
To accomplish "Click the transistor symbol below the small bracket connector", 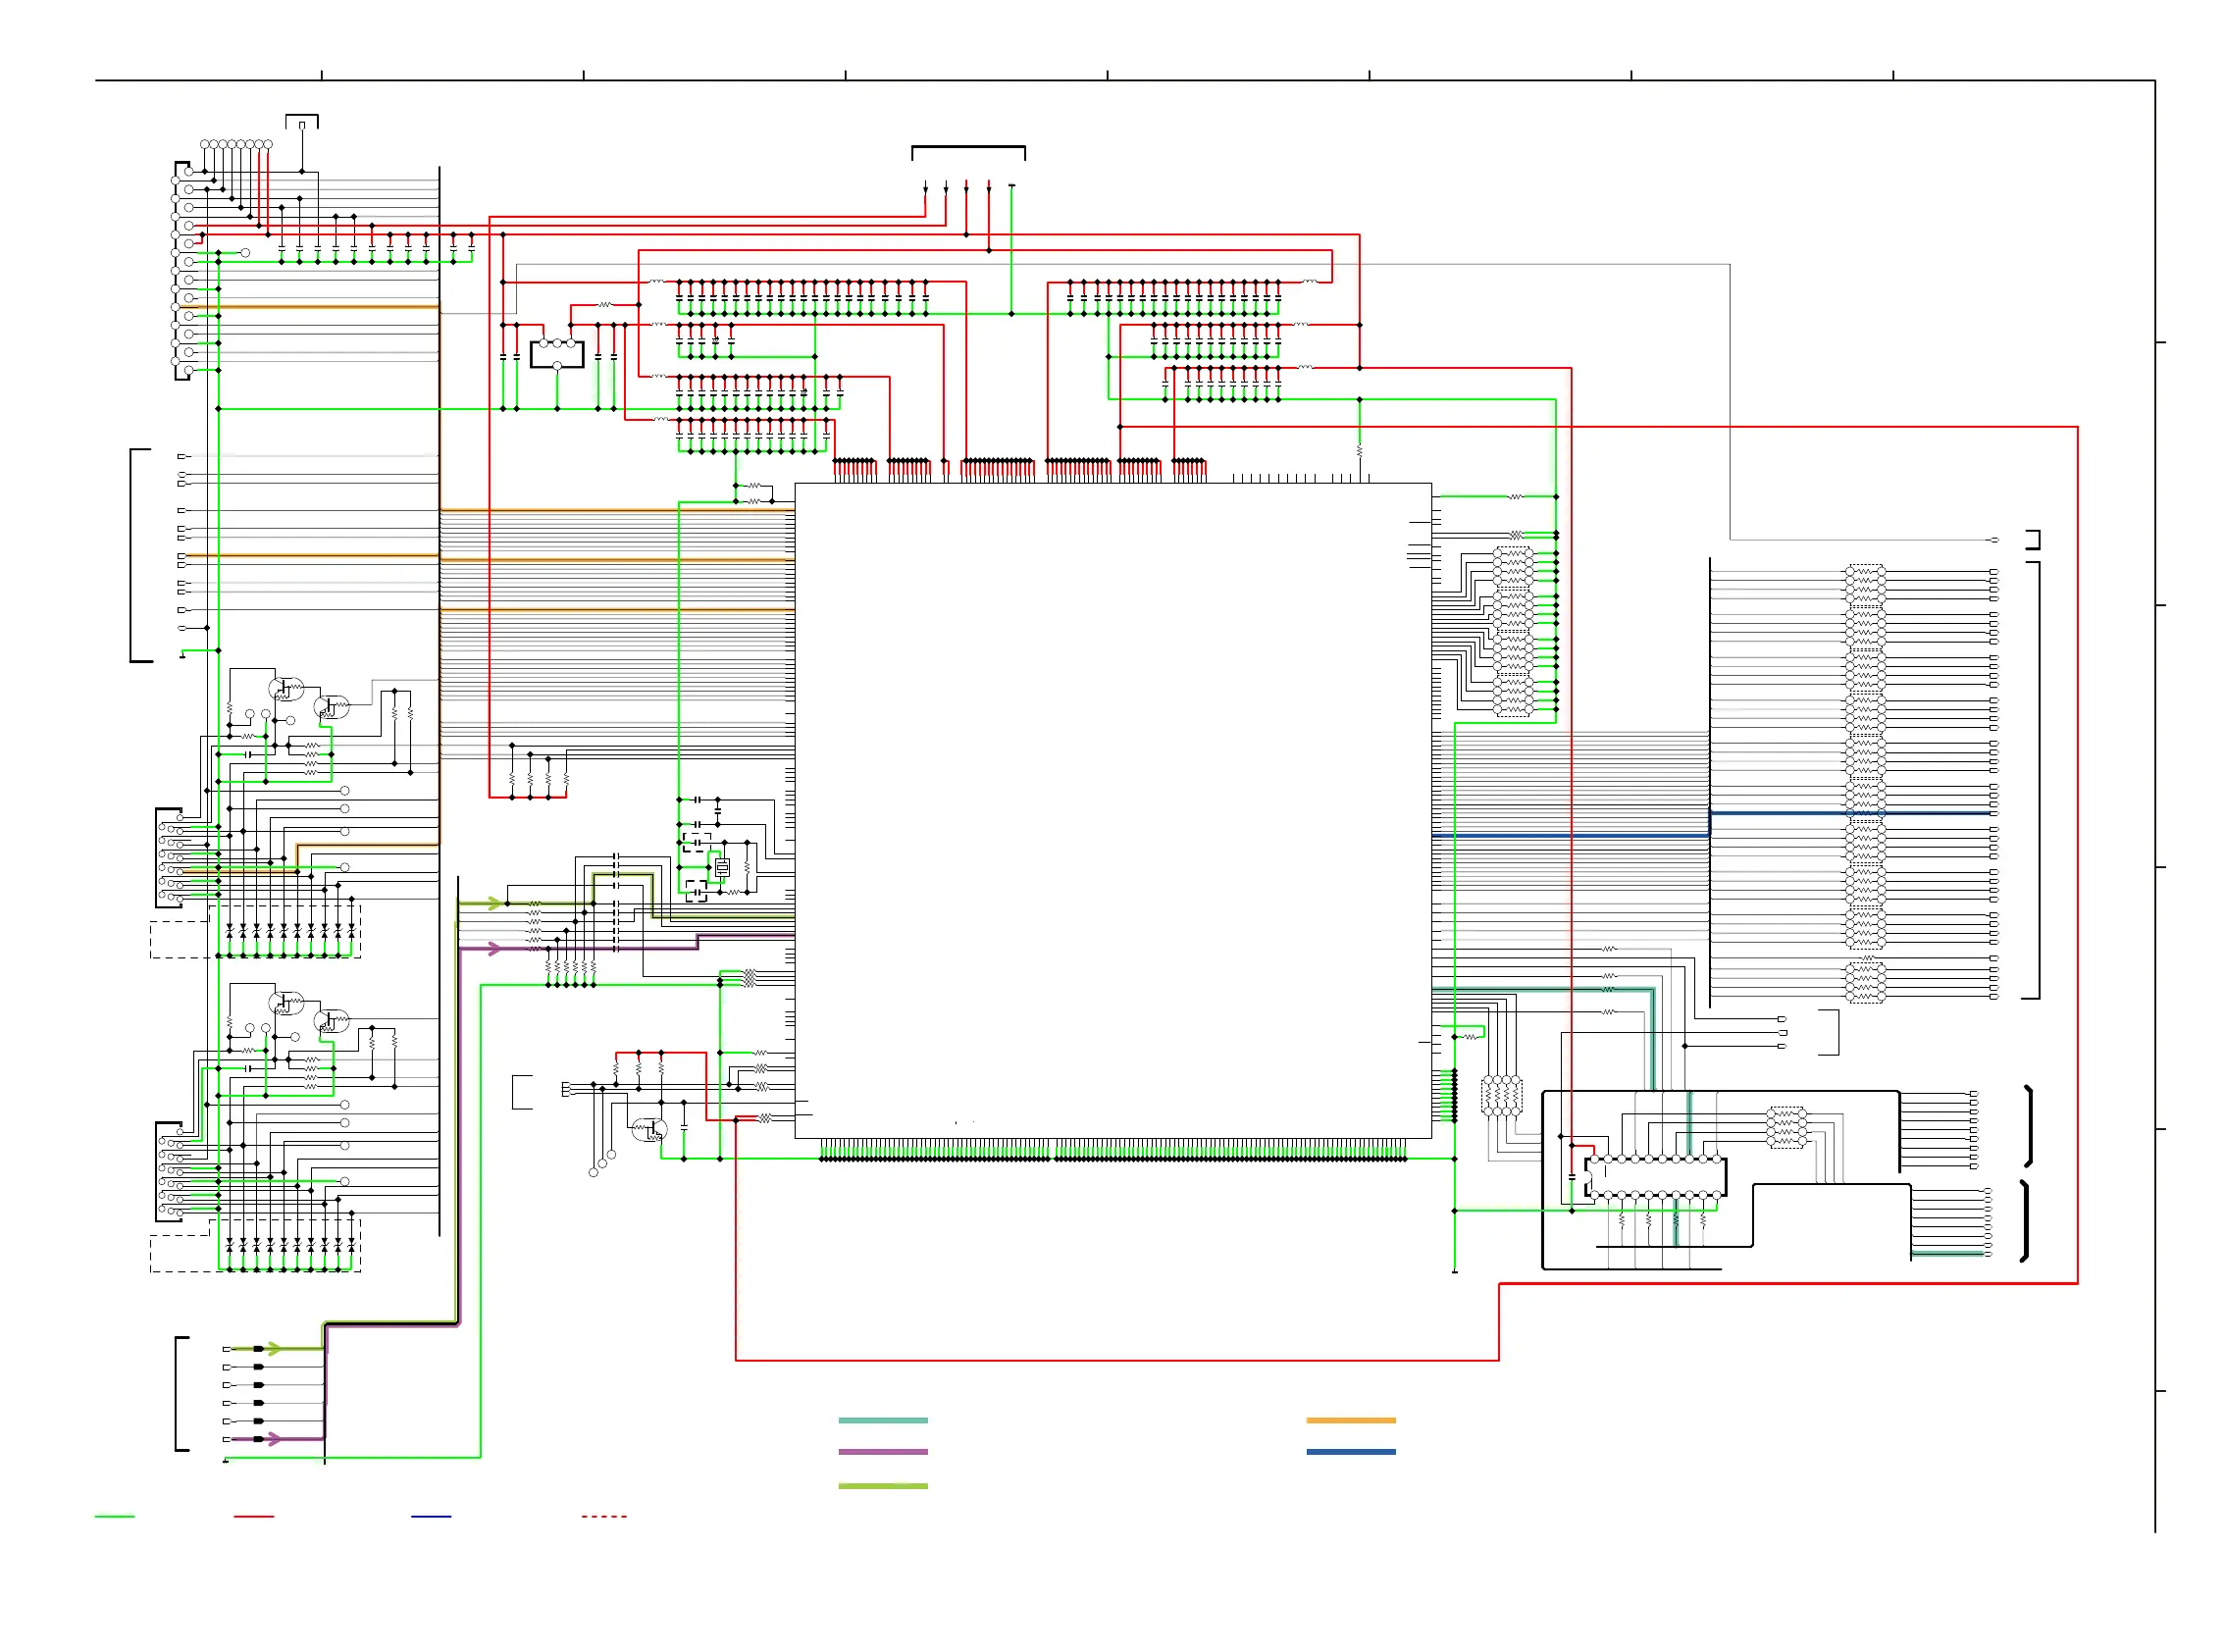I will [650, 1130].
